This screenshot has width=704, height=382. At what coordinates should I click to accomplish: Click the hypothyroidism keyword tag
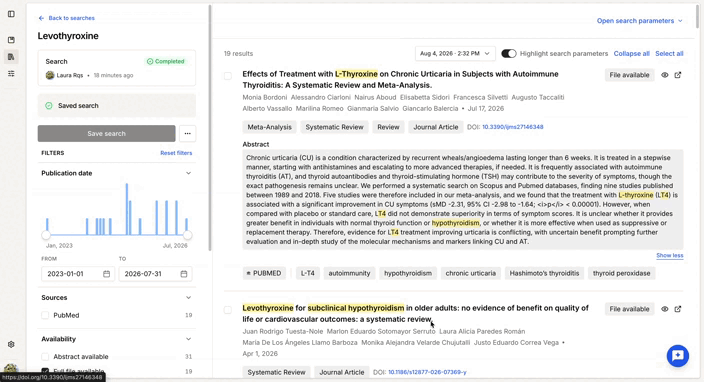pyautogui.click(x=408, y=273)
